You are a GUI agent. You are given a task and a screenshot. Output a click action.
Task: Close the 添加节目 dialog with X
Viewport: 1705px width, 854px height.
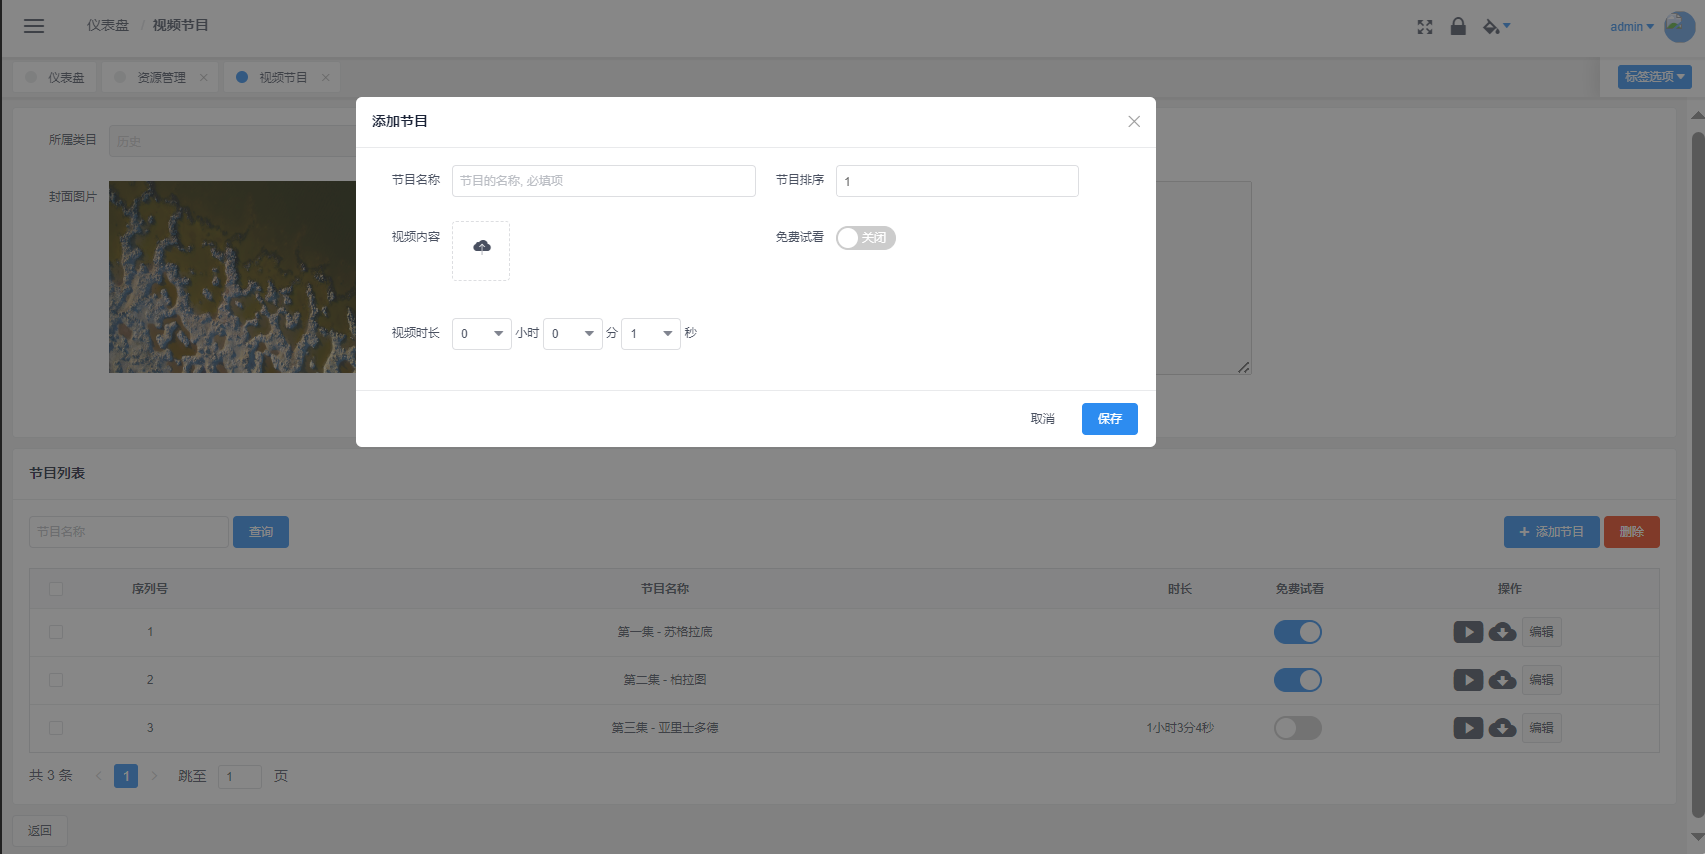1134,122
